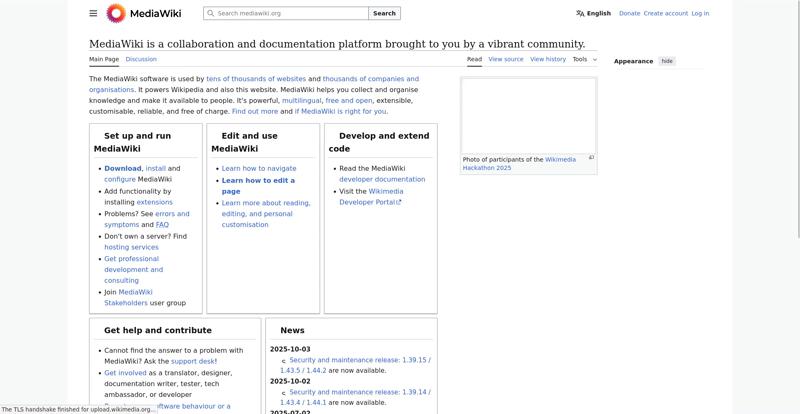Select the View source tab
This screenshot has width=800, height=414.
click(x=506, y=59)
